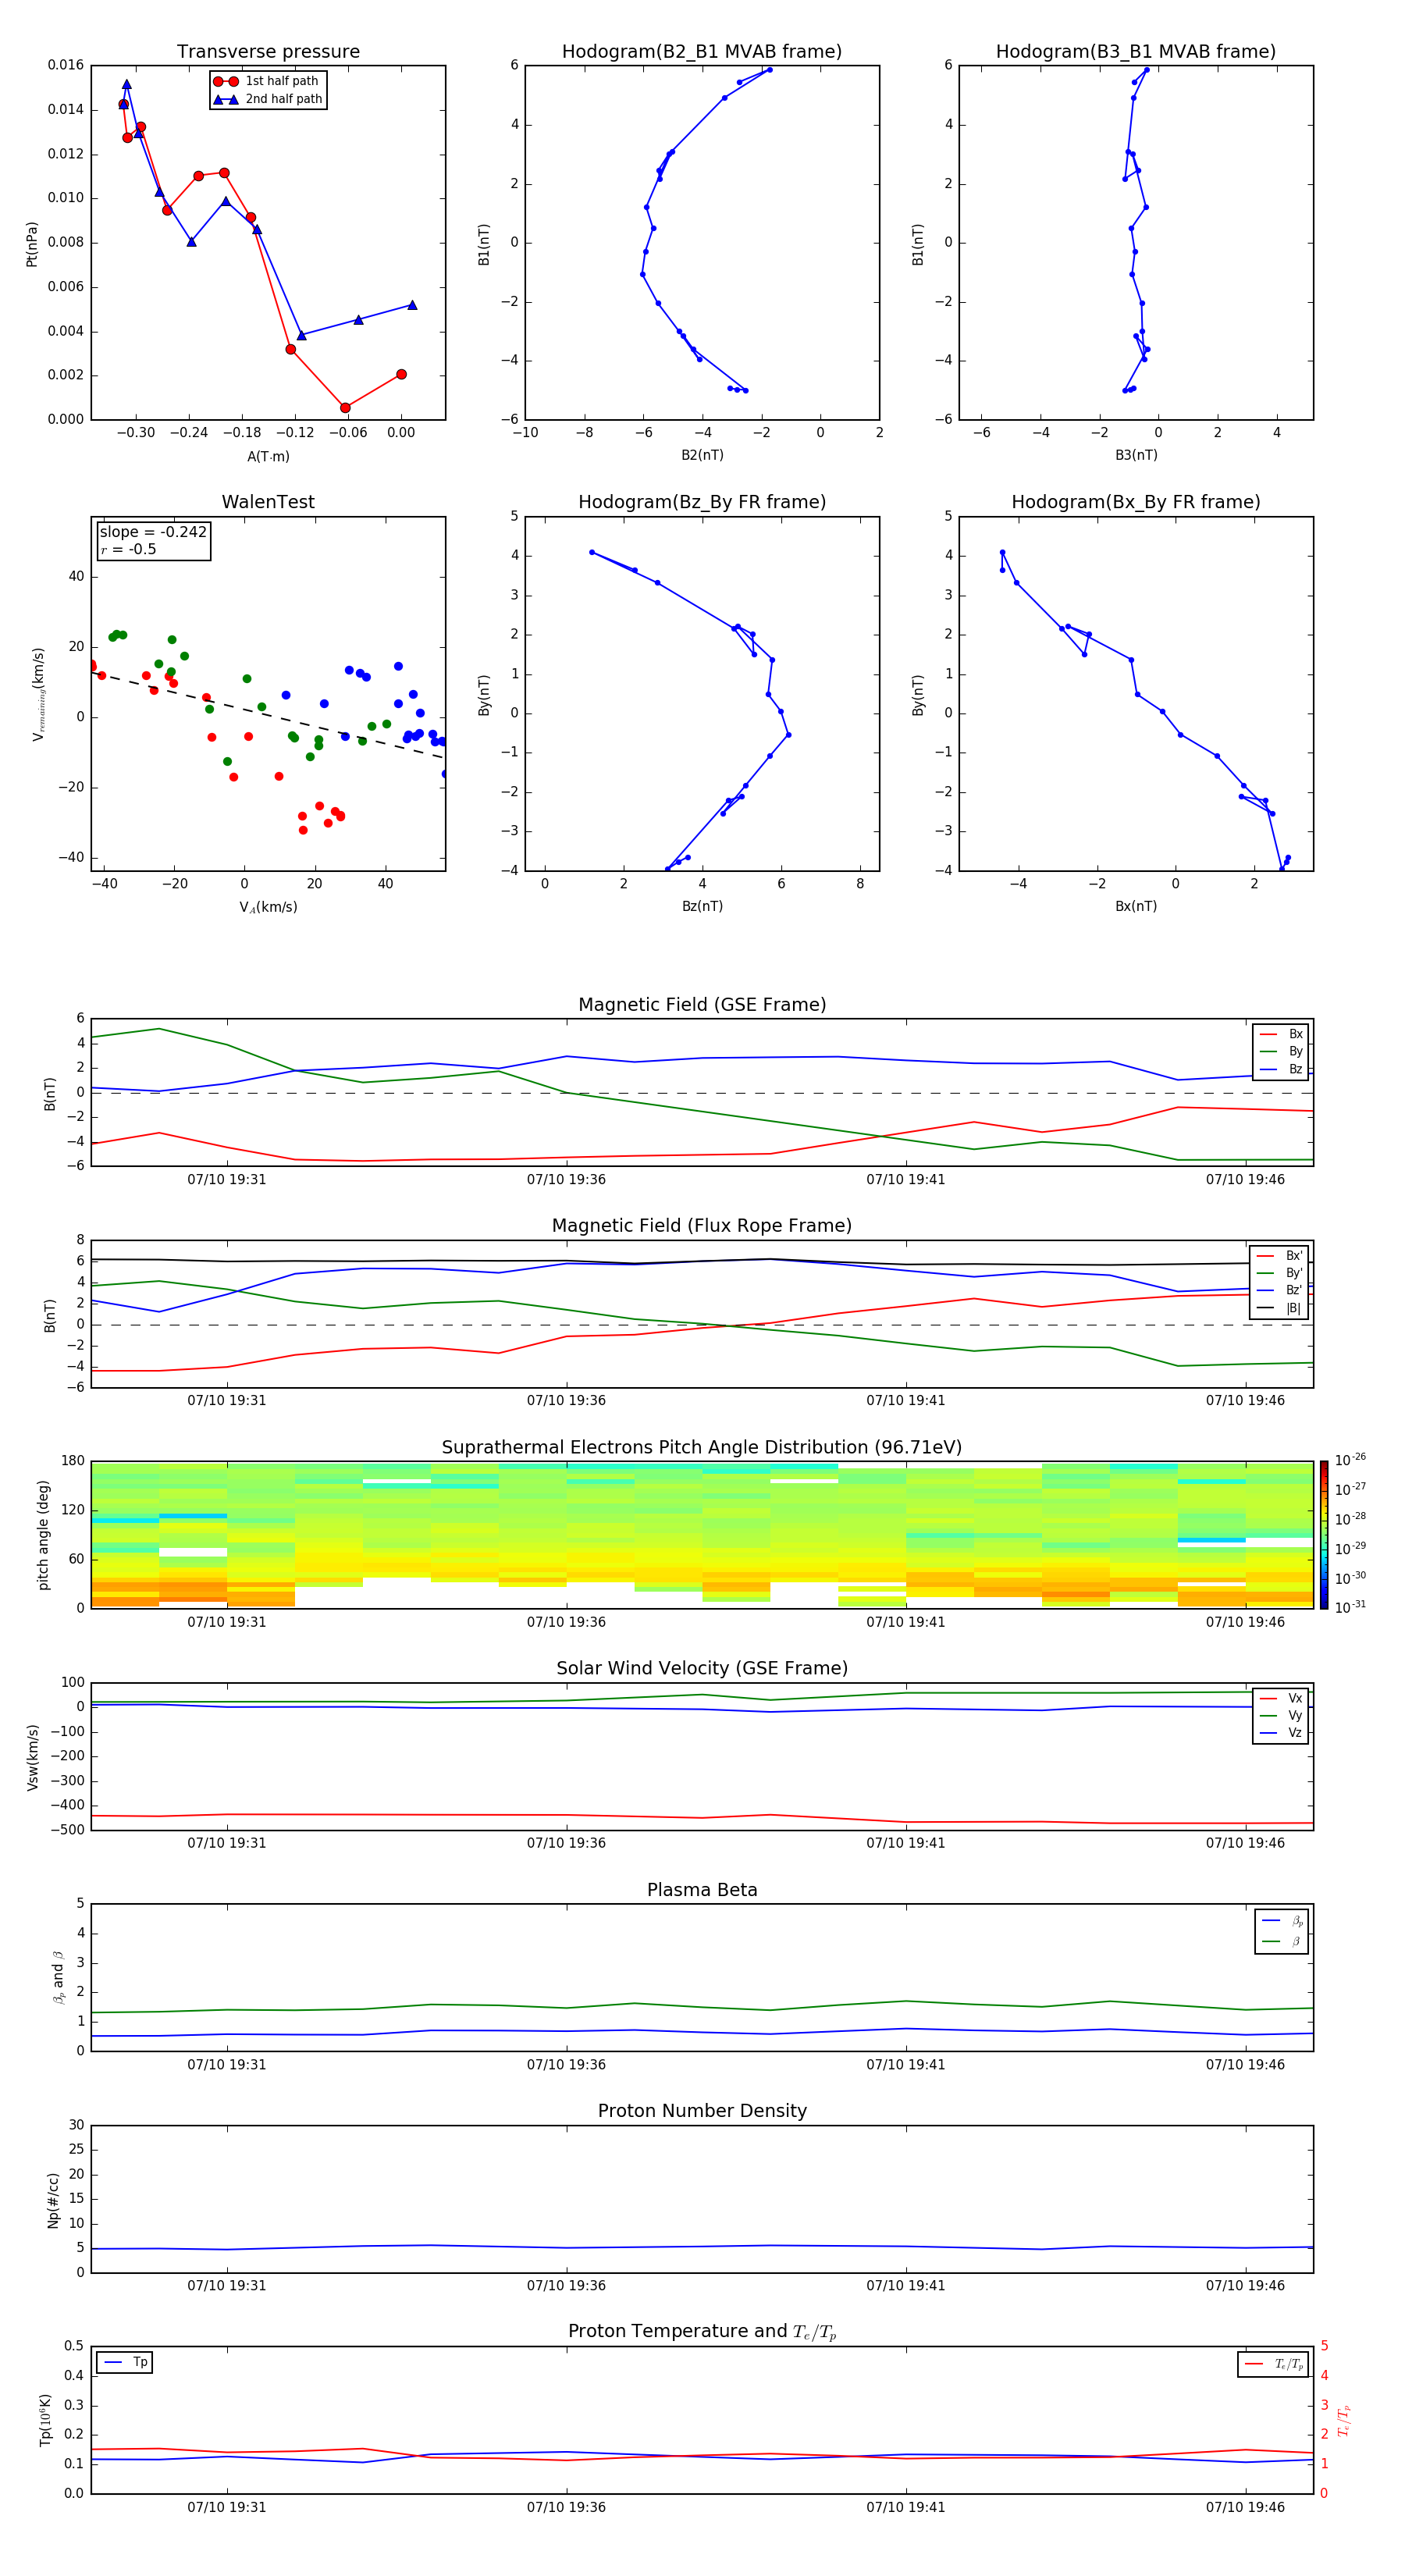Click the '2nd half path' legend entry
The height and width of the screenshot is (2576, 1405).
[x=268, y=99]
